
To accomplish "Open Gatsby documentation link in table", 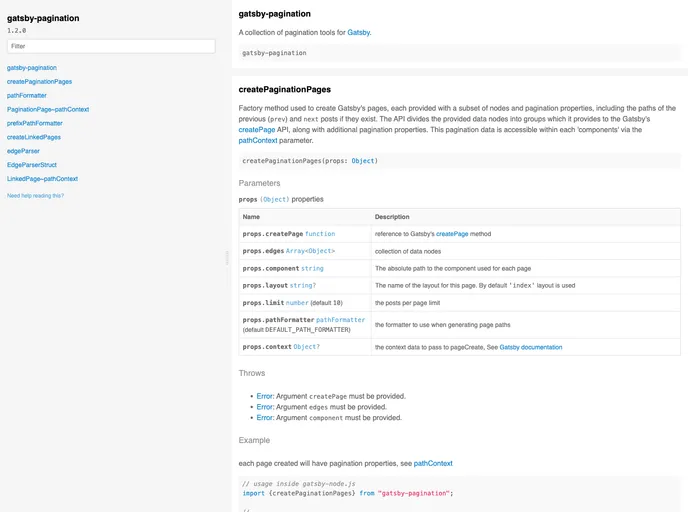I will pyautogui.click(x=530, y=347).
